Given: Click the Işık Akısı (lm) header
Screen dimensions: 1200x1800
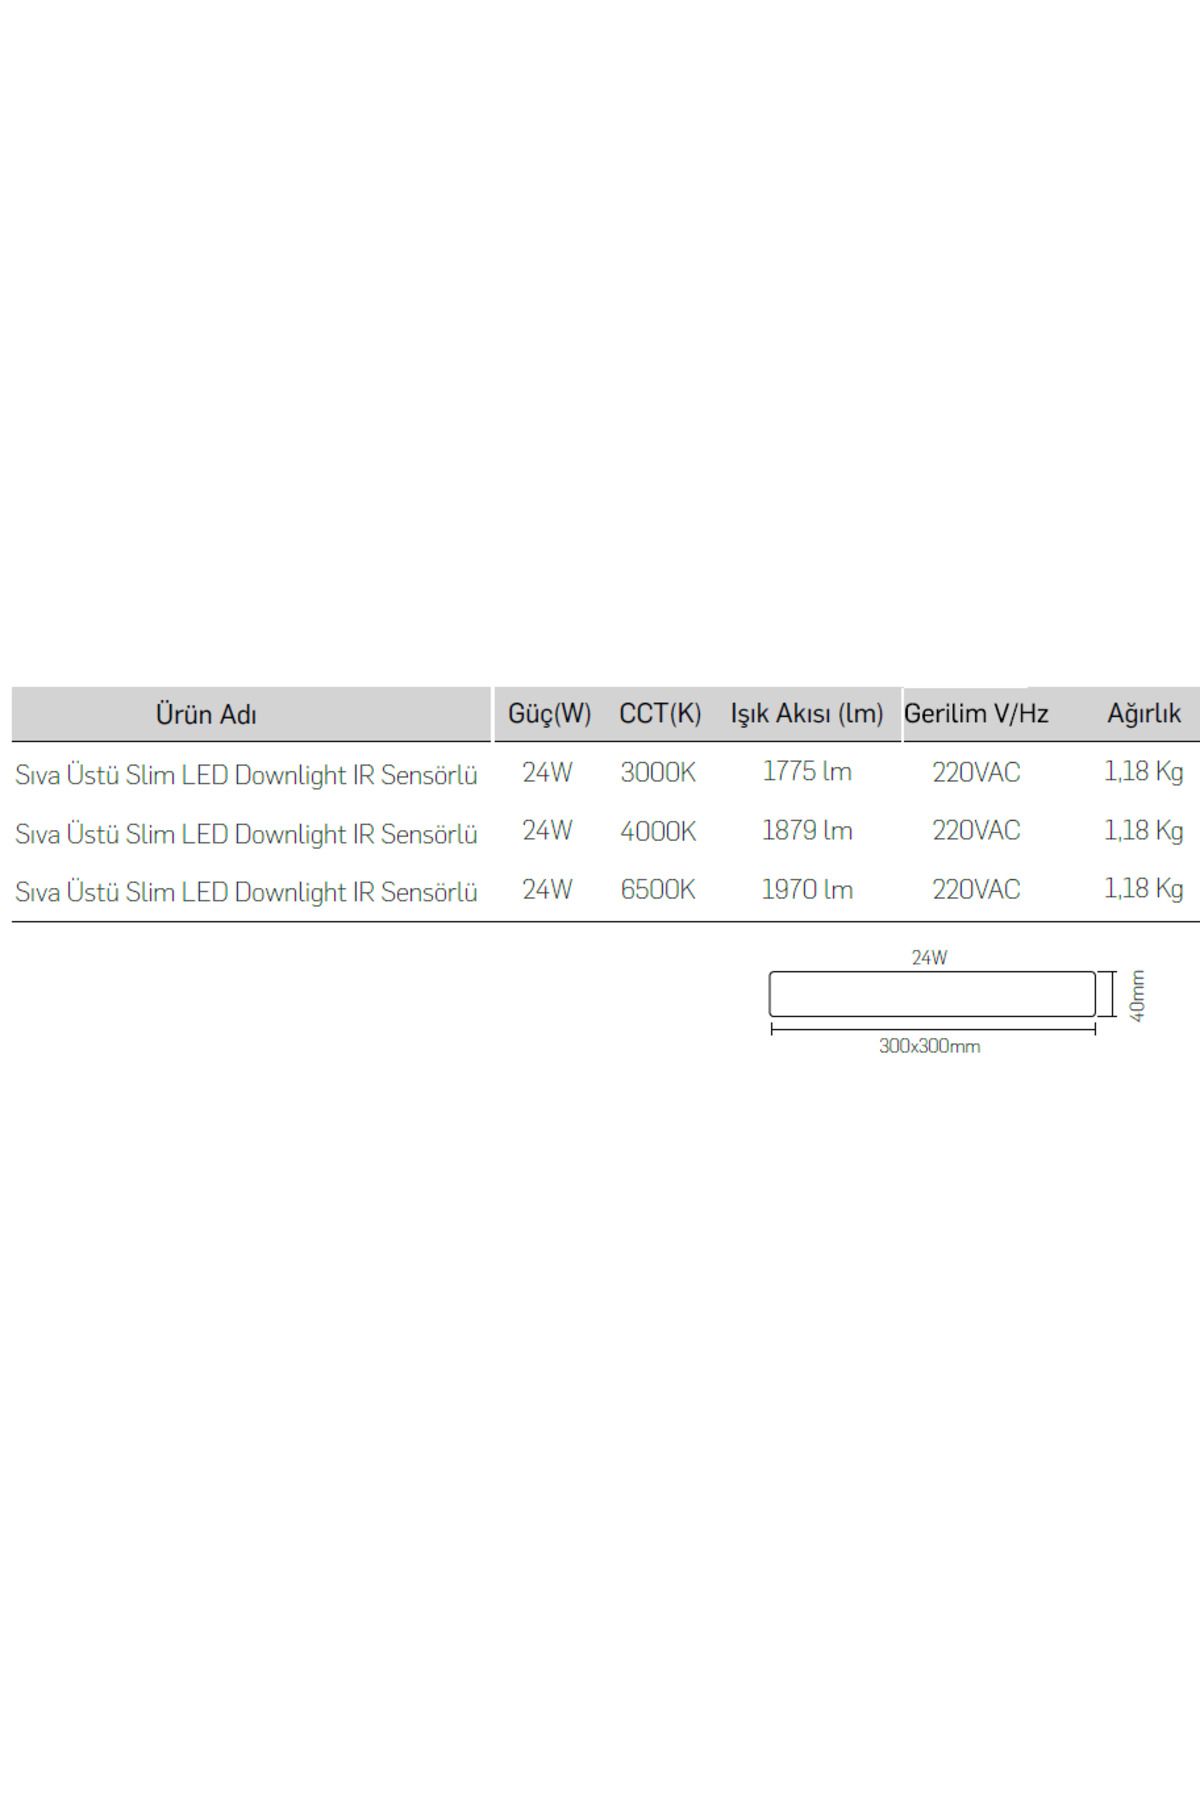Looking at the screenshot, I should 807,714.
